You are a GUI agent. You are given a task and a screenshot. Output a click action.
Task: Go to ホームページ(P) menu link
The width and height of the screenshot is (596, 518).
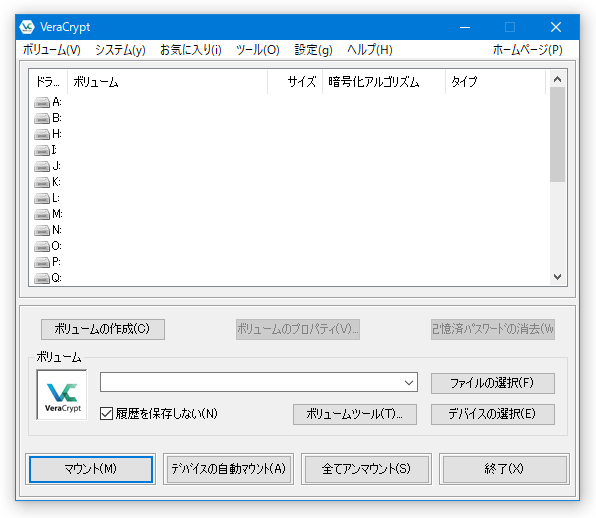528,50
